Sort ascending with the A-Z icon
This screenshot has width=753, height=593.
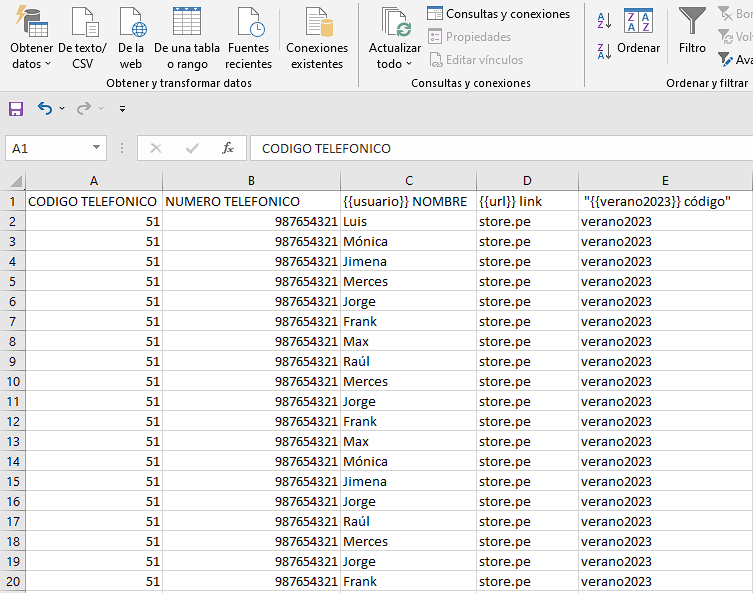pos(604,20)
